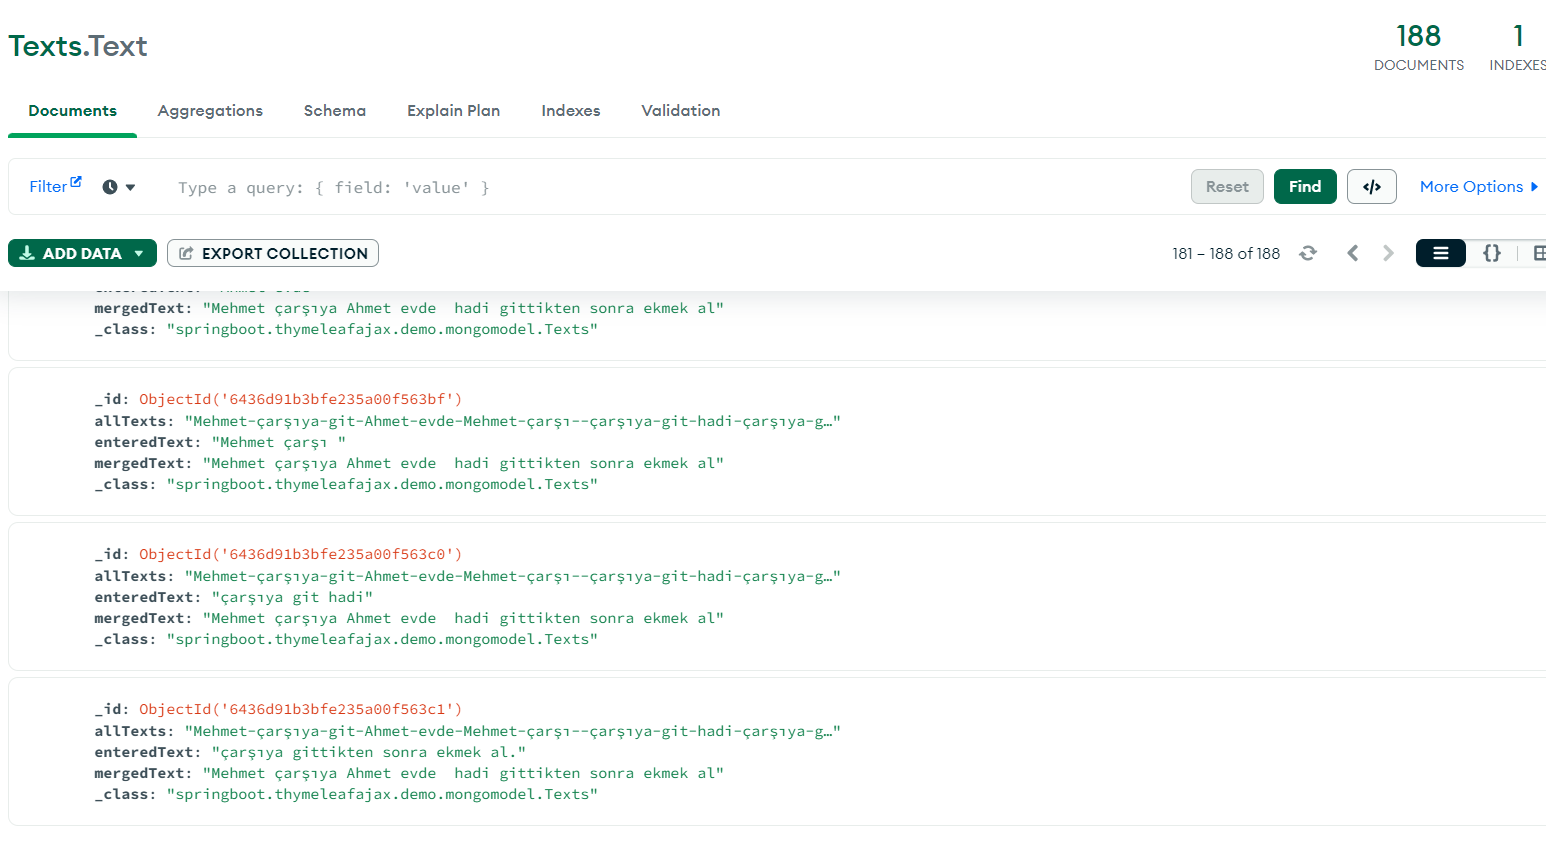Click allTexts value in 563c0 document
Viewport: 1546px width, 842px height.
tap(512, 576)
